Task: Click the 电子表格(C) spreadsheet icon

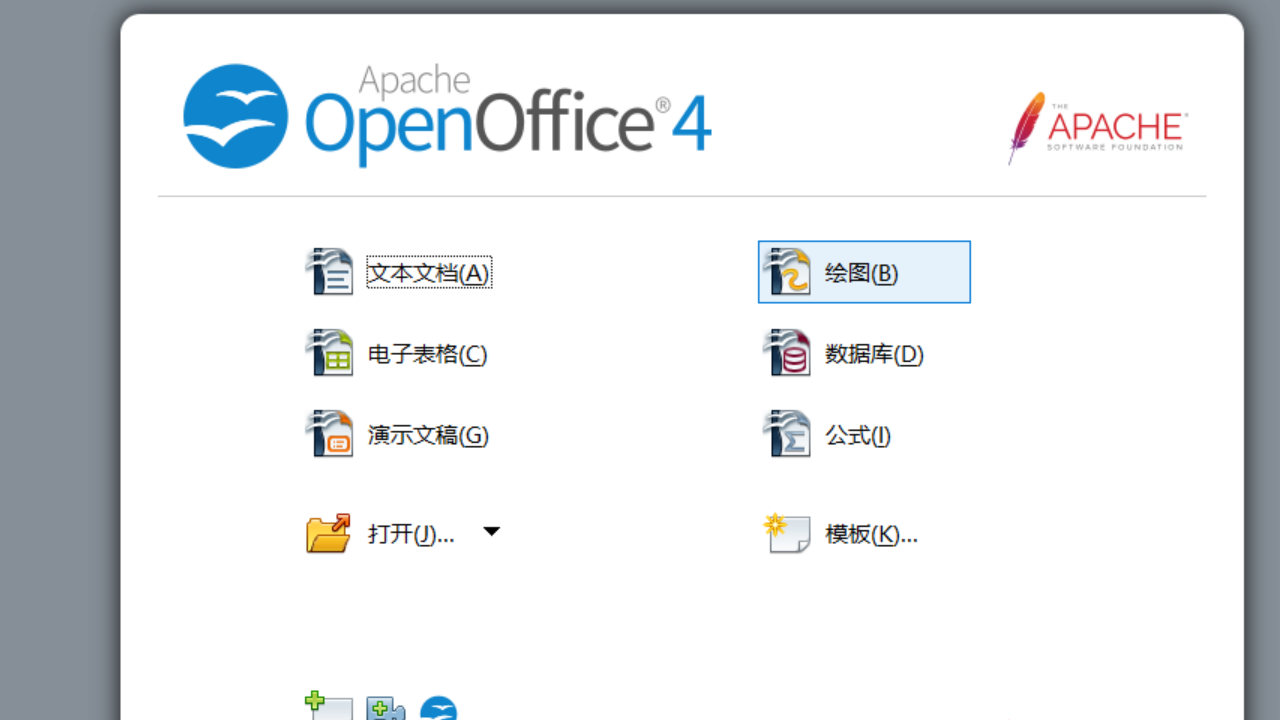Action: coord(329,353)
